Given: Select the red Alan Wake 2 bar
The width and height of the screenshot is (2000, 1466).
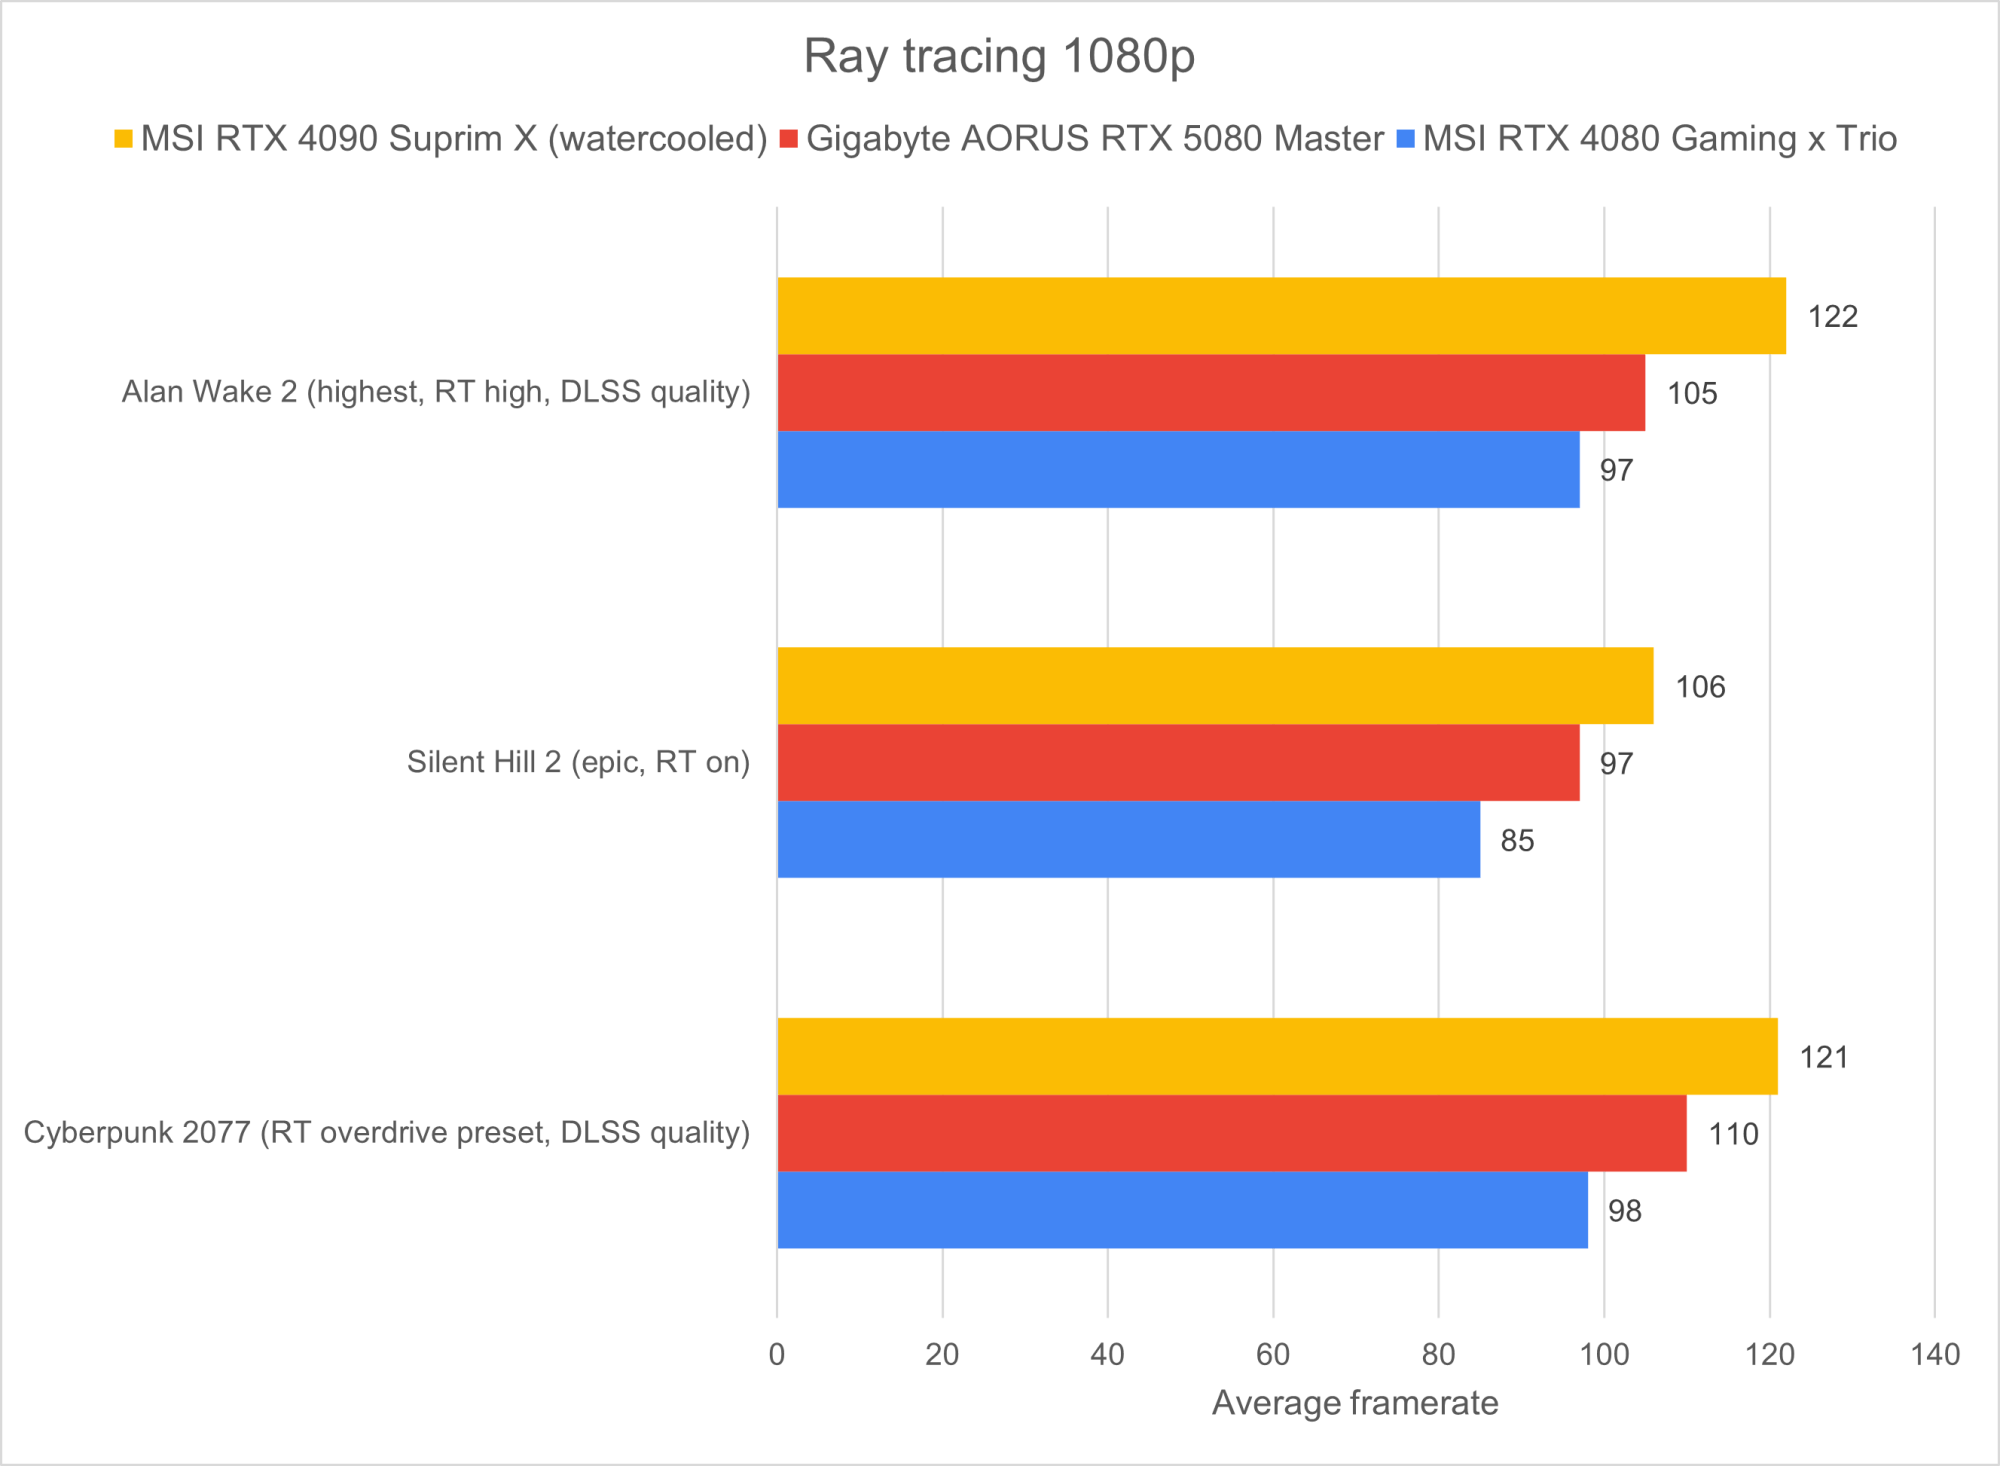Looking at the screenshot, I should tap(1211, 393).
